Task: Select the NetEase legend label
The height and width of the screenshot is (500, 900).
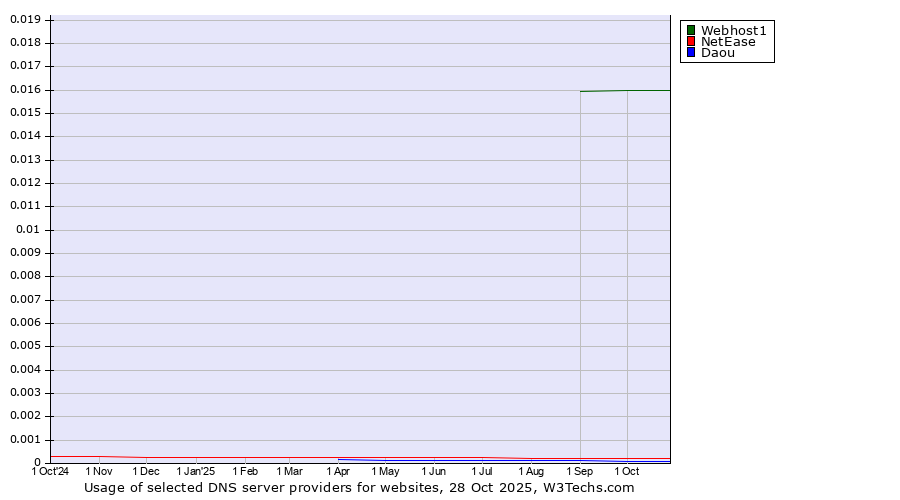Action: click(x=728, y=42)
